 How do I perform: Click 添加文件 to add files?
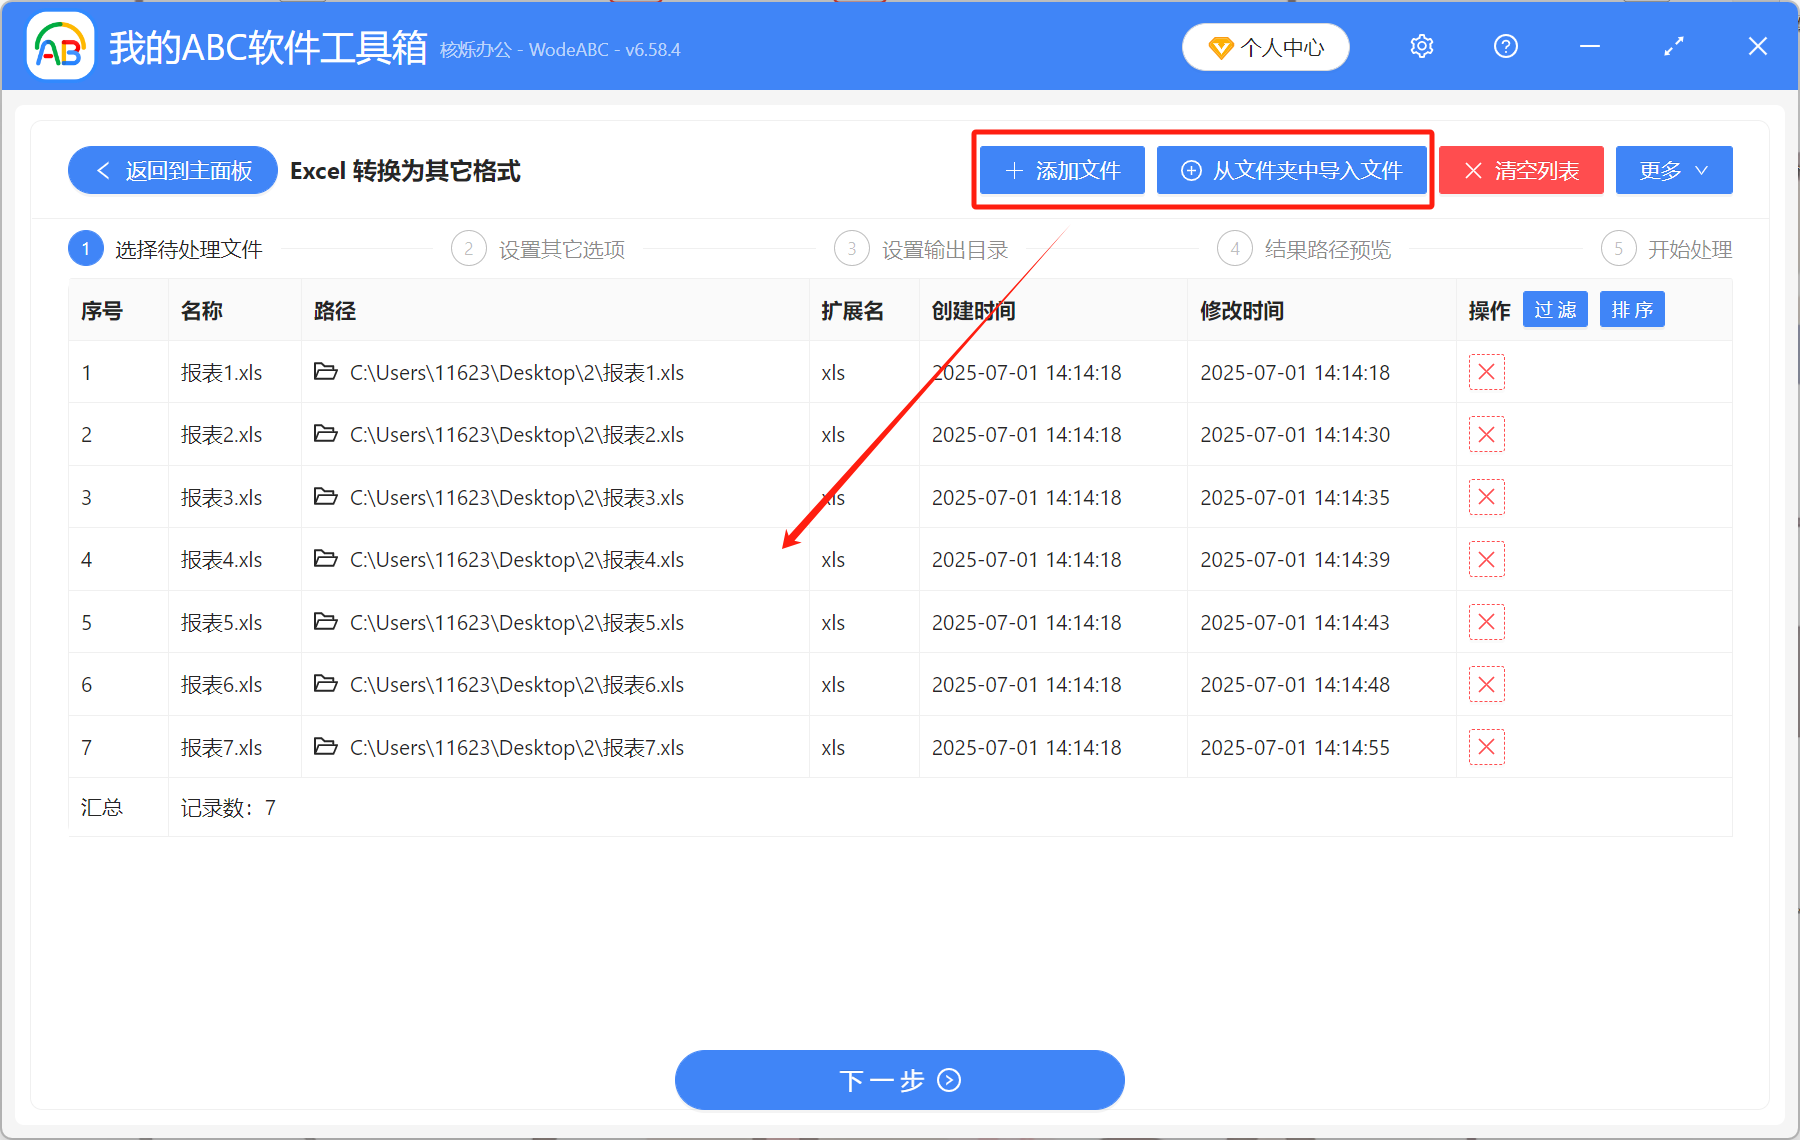point(1061,170)
